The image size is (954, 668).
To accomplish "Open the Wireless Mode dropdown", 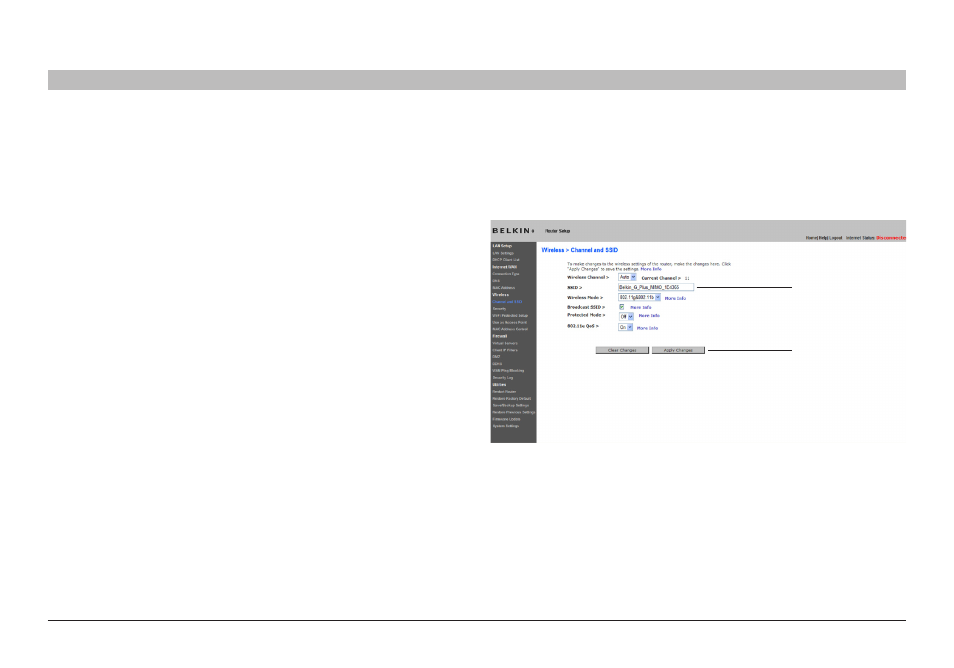I will pyautogui.click(x=639, y=297).
